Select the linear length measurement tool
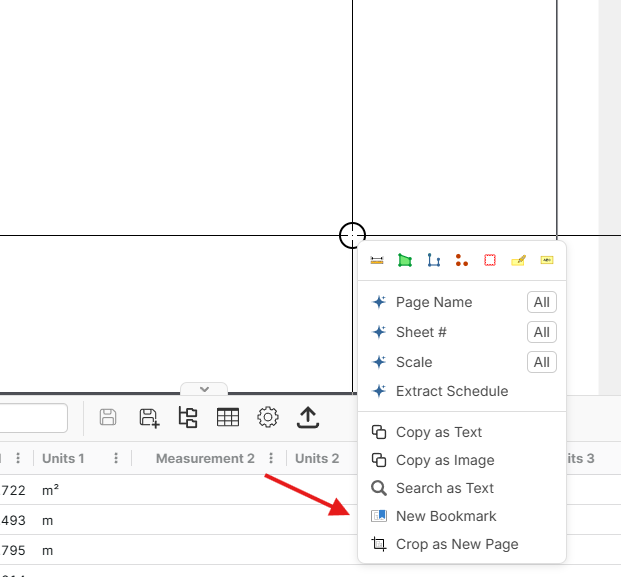This screenshot has height=577, width=621. (x=377, y=260)
